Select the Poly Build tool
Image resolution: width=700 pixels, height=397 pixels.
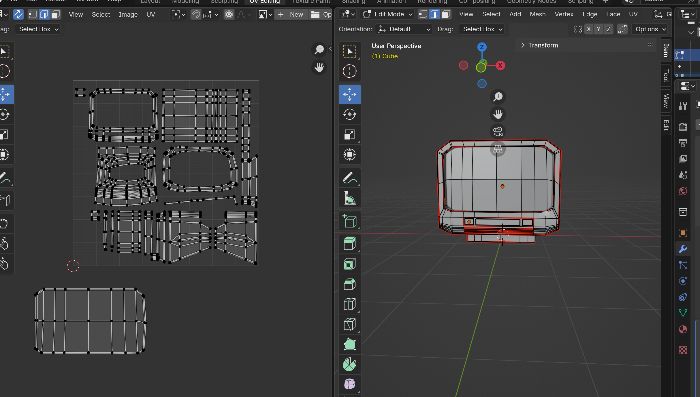[x=350, y=344]
